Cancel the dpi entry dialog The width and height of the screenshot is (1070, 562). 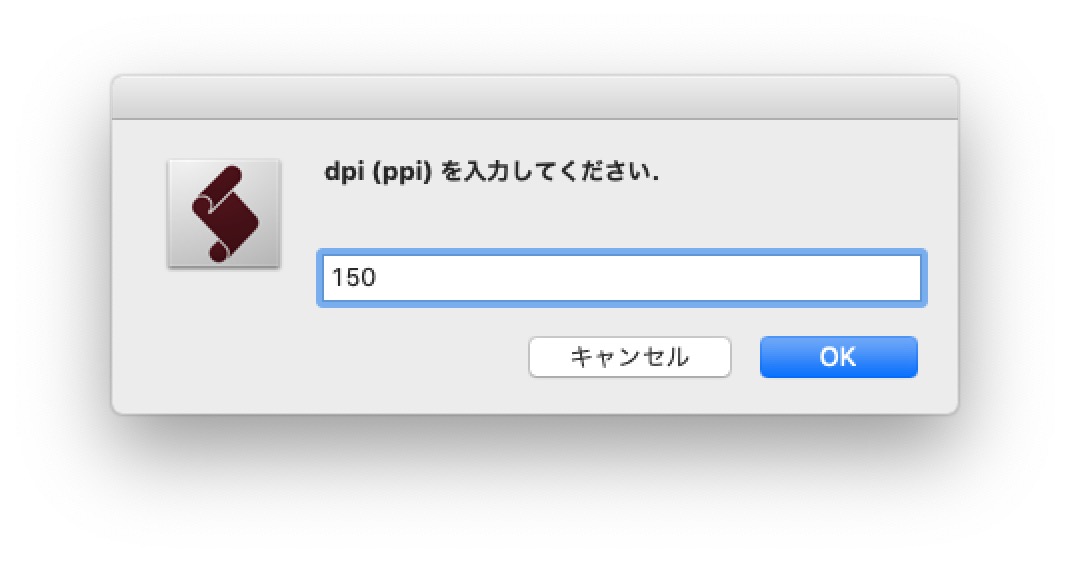click(x=630, y=357)
